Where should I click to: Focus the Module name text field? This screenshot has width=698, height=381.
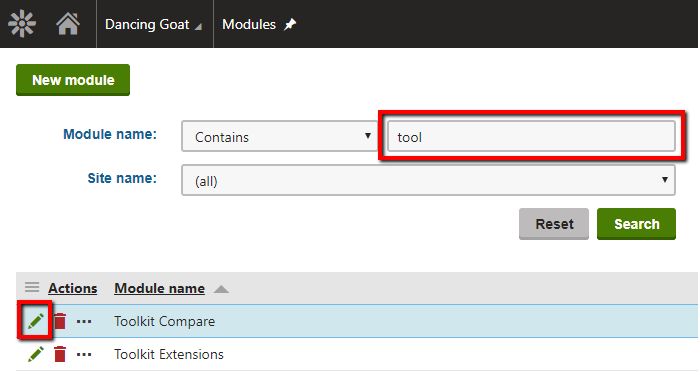point(531,136)
